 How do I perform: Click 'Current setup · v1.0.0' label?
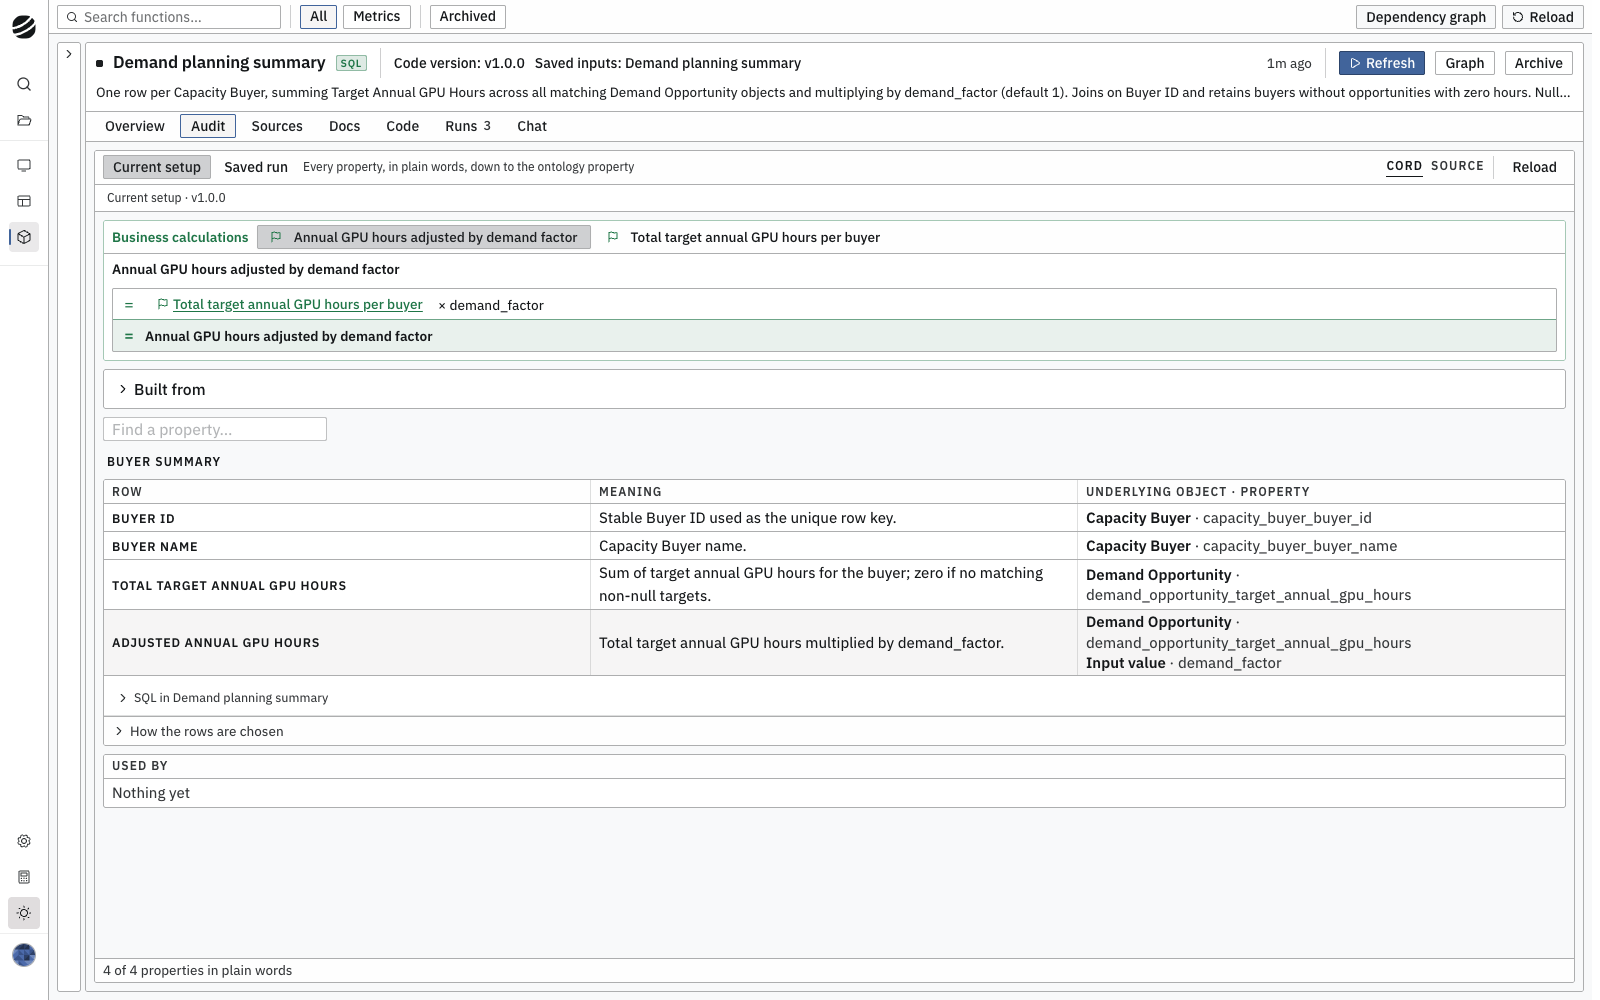pos(166,198)
